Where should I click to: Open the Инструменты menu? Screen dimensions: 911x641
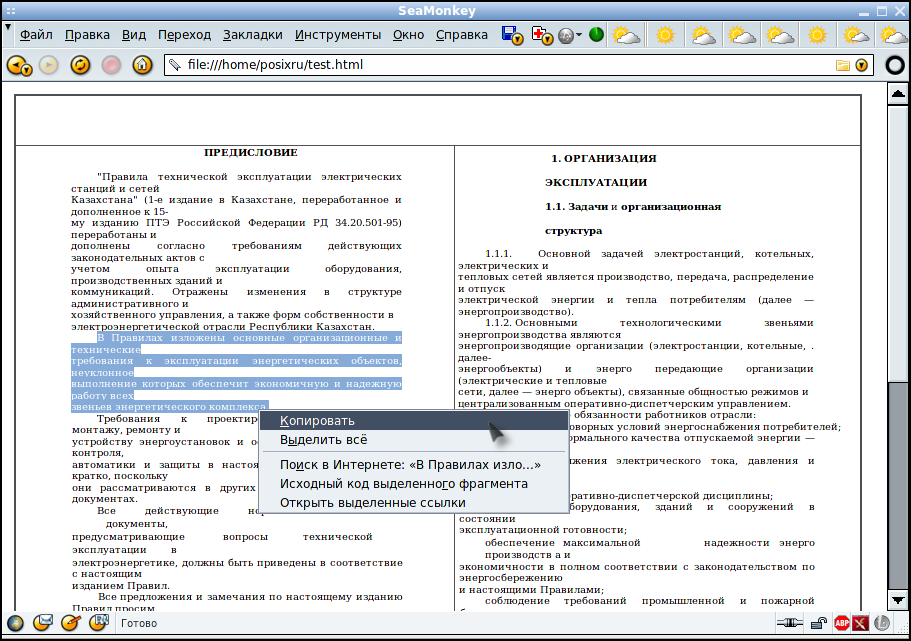coord(338,35)
